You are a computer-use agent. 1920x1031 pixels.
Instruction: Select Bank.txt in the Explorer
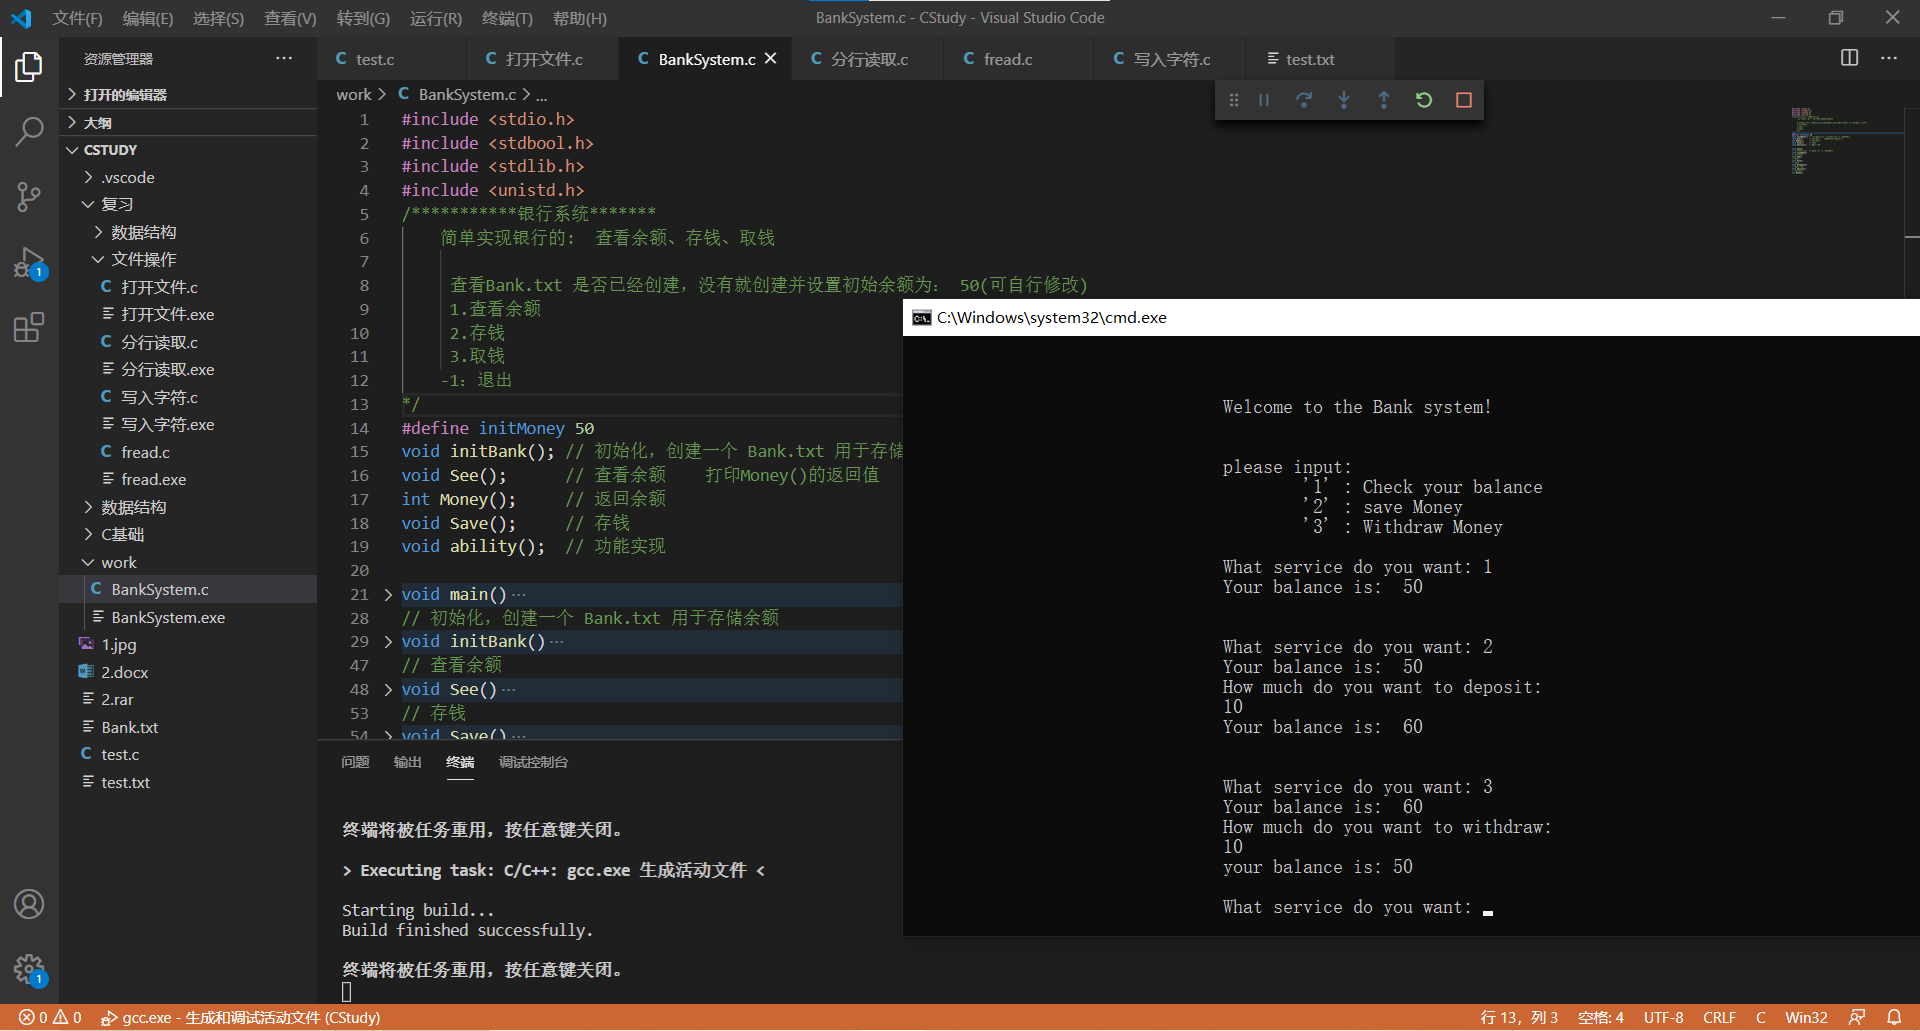tap(131, 726)
